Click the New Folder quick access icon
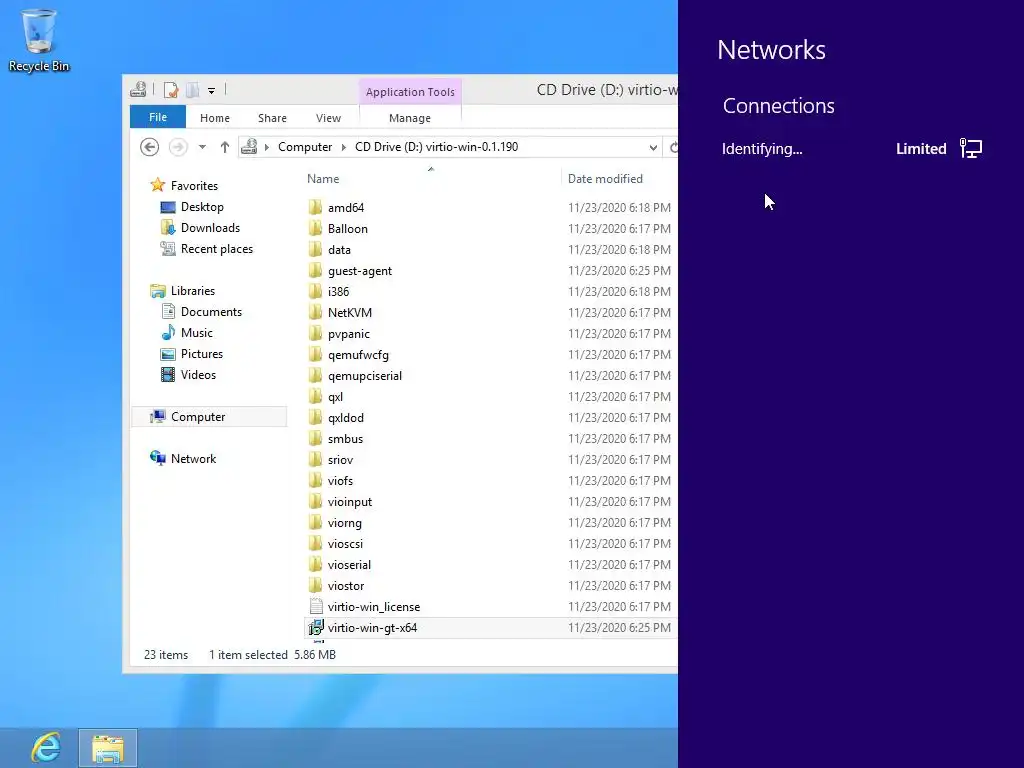This screenshot has height=768, width=1024. pos(193,90)
